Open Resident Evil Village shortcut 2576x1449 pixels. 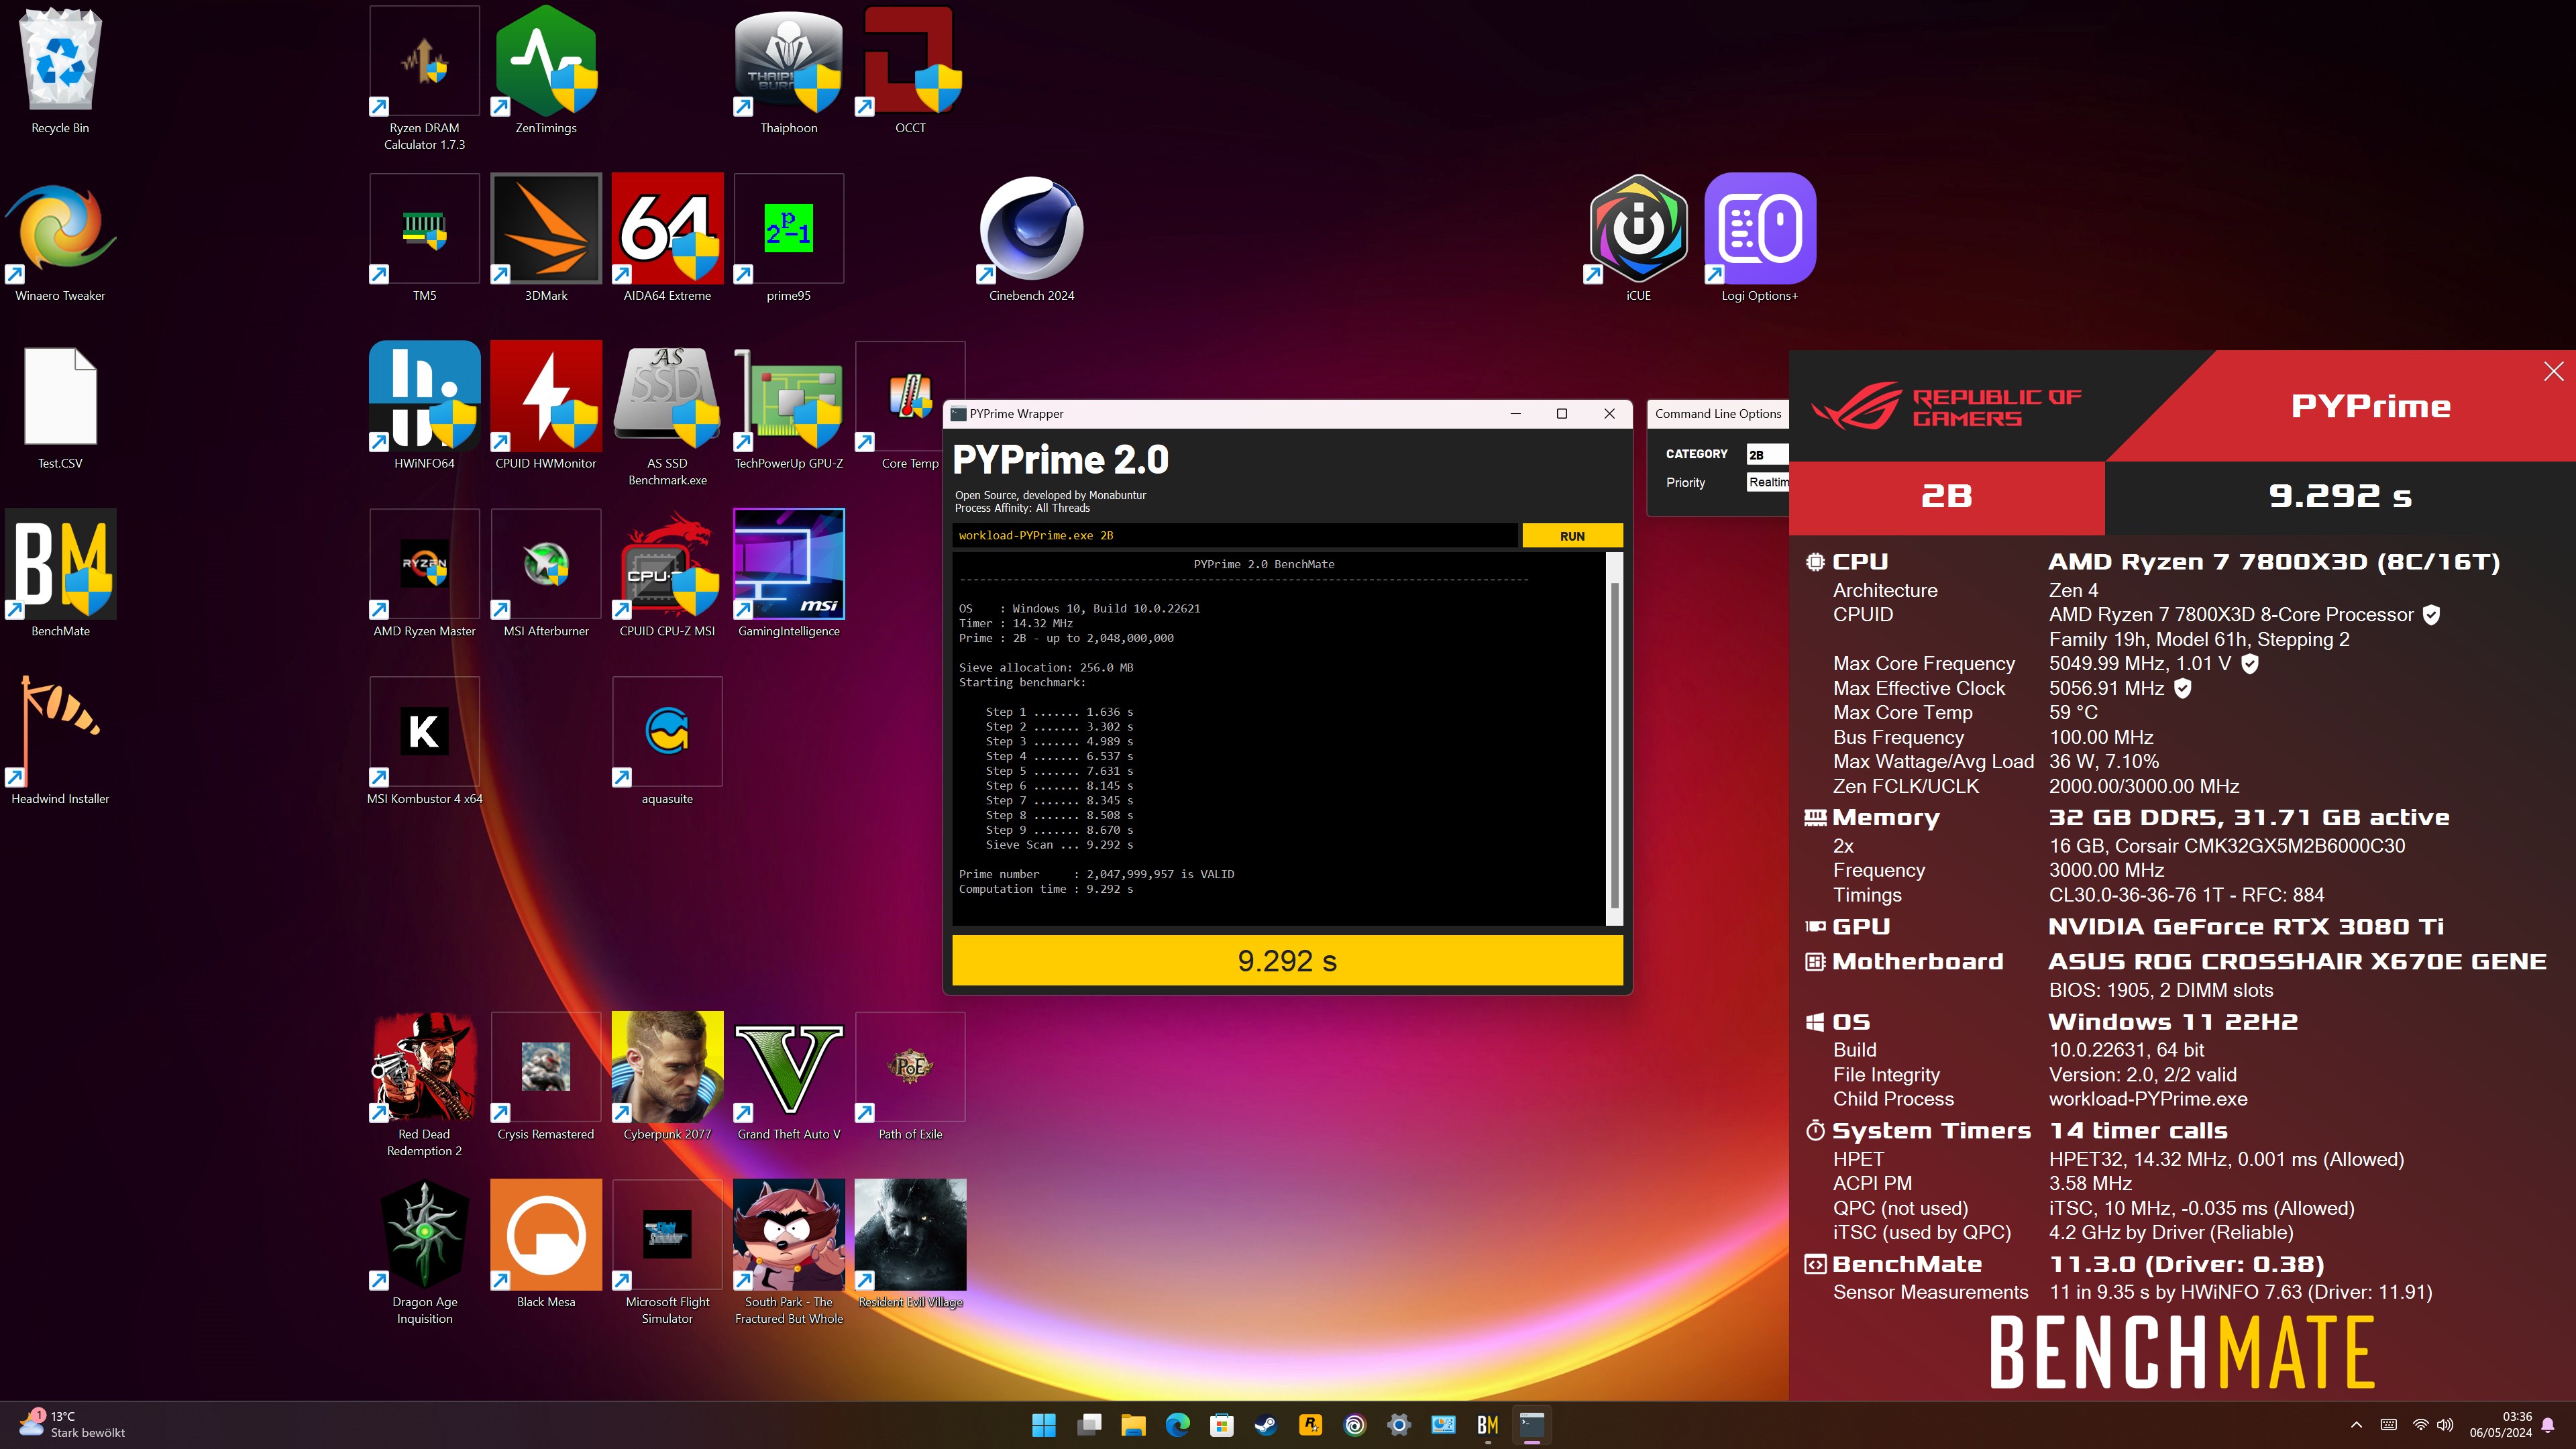pyautogui.click(x=910, y=1245)
